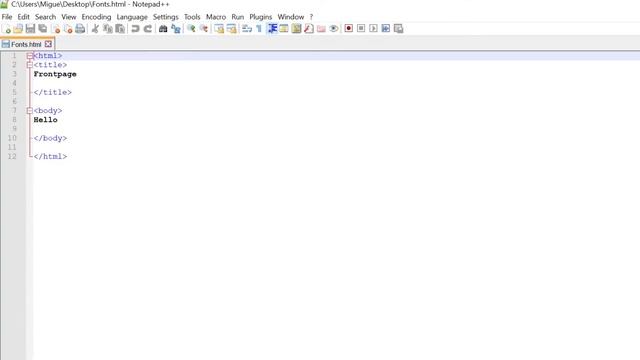Click the word Frontpage on line 3

[x=55, y=74]
